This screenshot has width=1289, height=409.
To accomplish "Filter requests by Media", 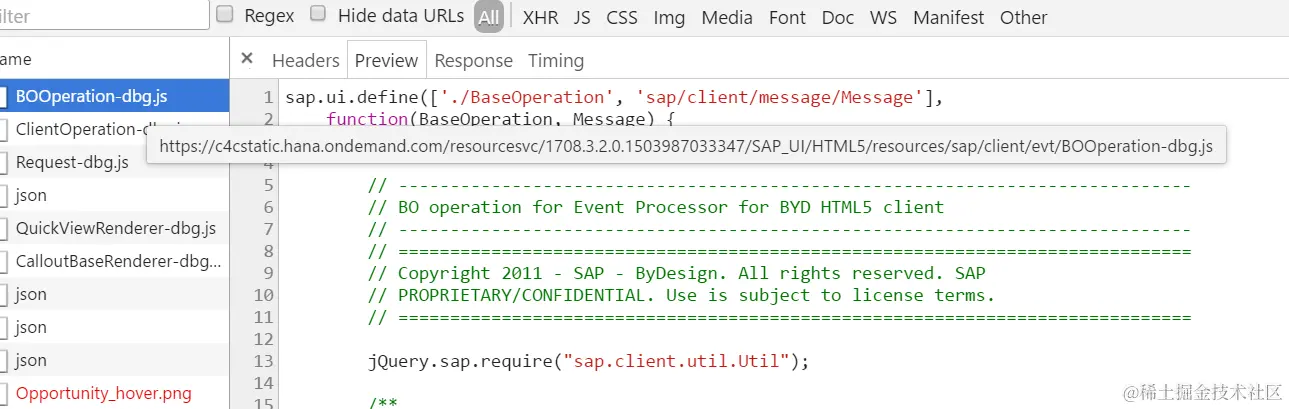I will (728, 17).
